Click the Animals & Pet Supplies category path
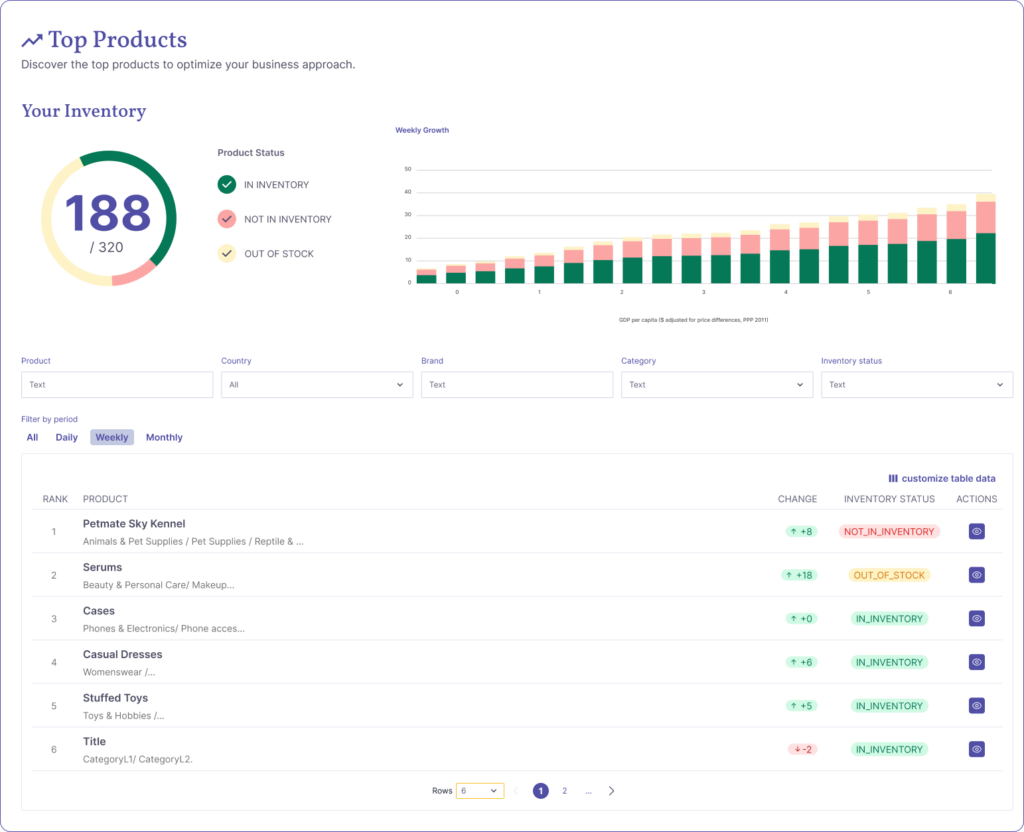This screenshot has height=832, width=1024. [193, 541]
